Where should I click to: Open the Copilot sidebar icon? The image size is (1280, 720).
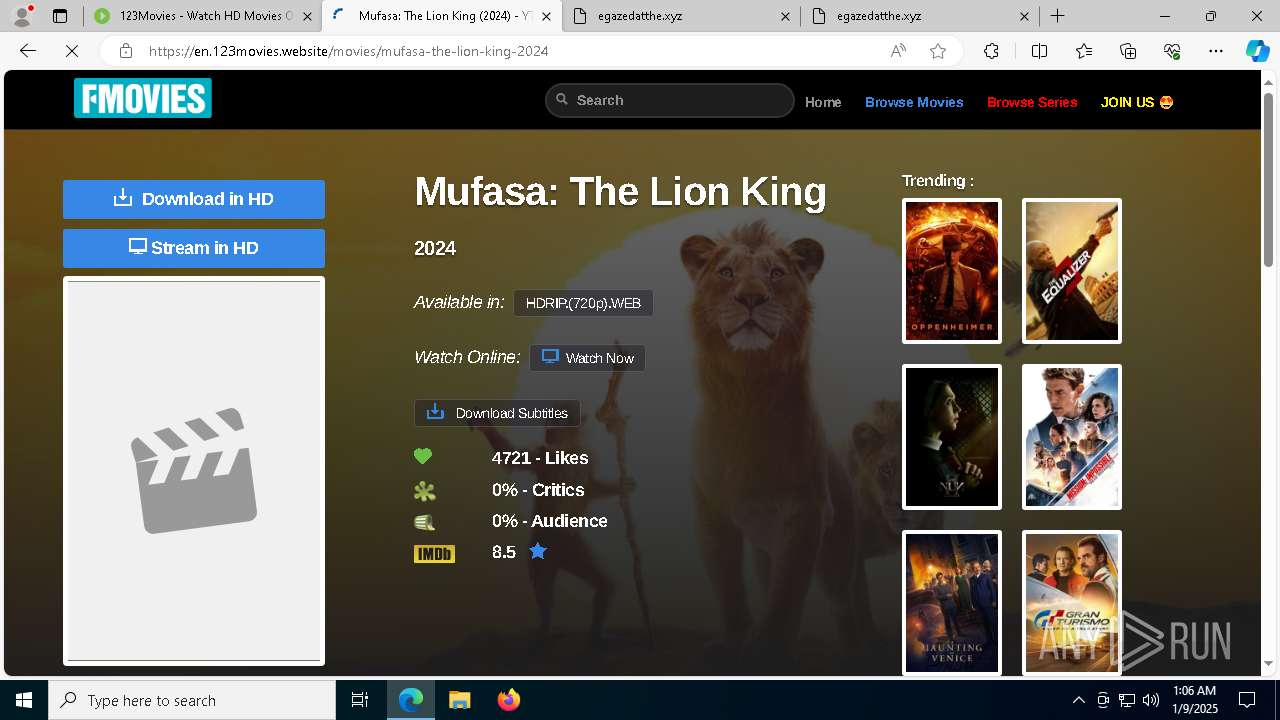(1257, 51)
